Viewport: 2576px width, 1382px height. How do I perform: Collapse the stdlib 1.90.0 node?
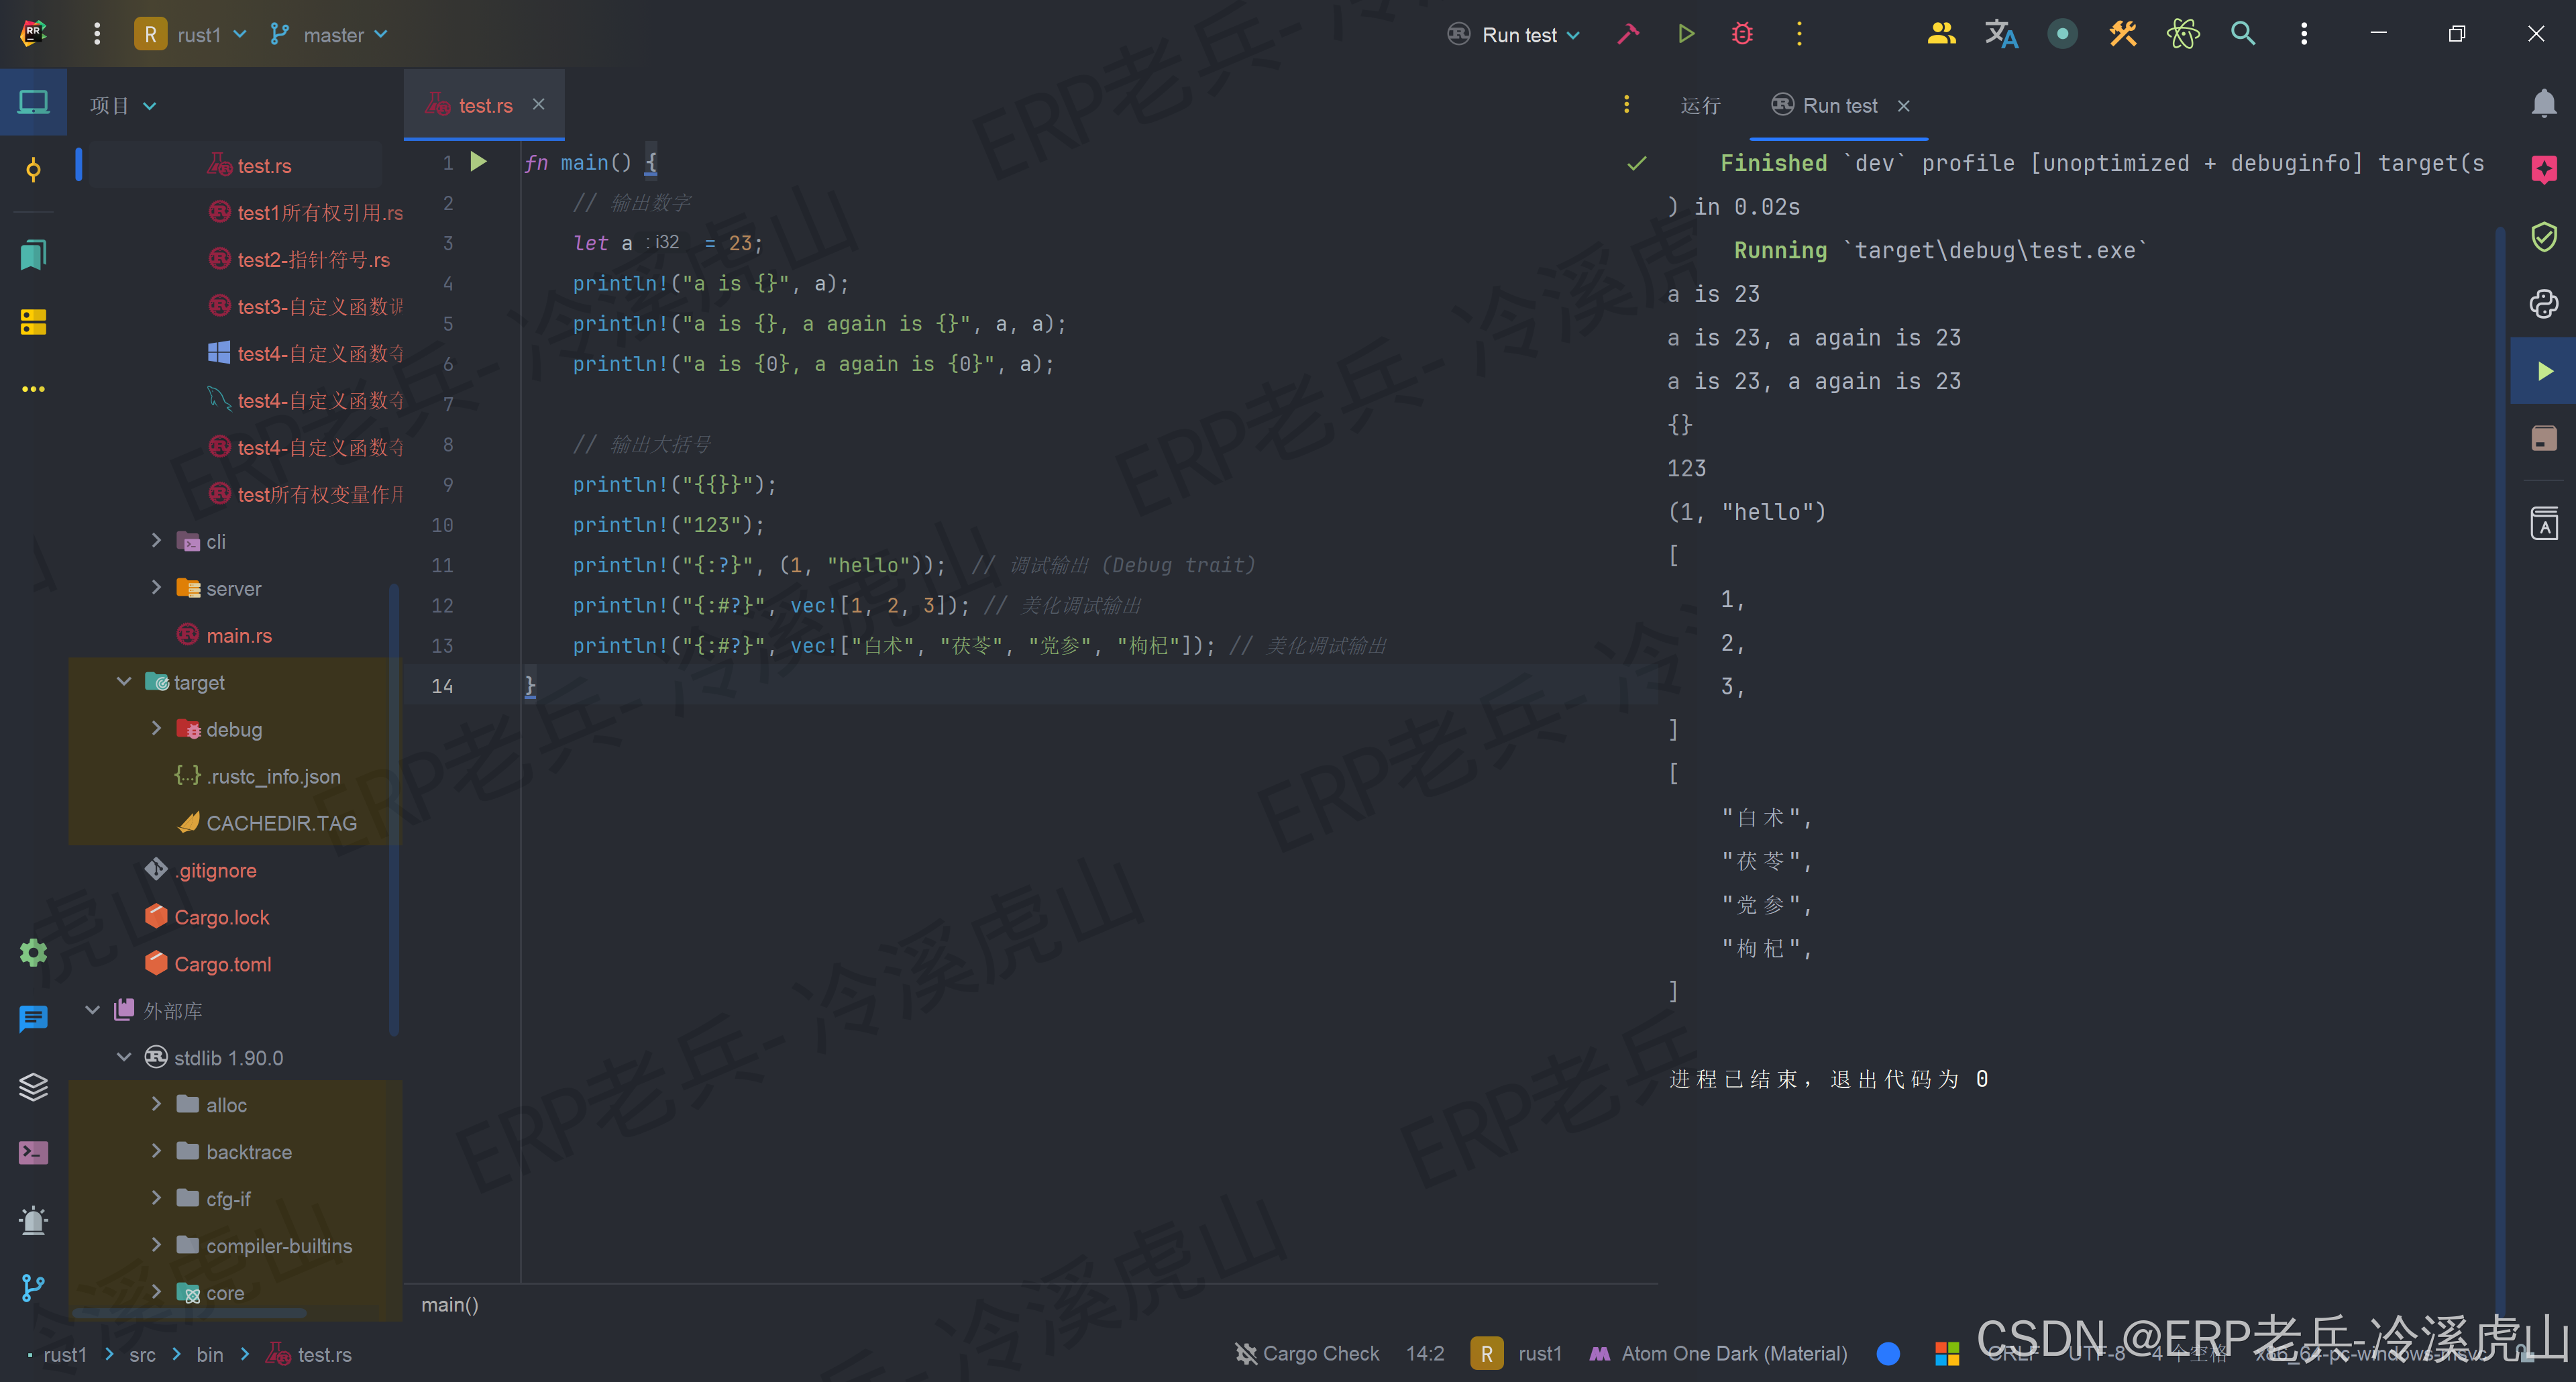[124, 1057]
